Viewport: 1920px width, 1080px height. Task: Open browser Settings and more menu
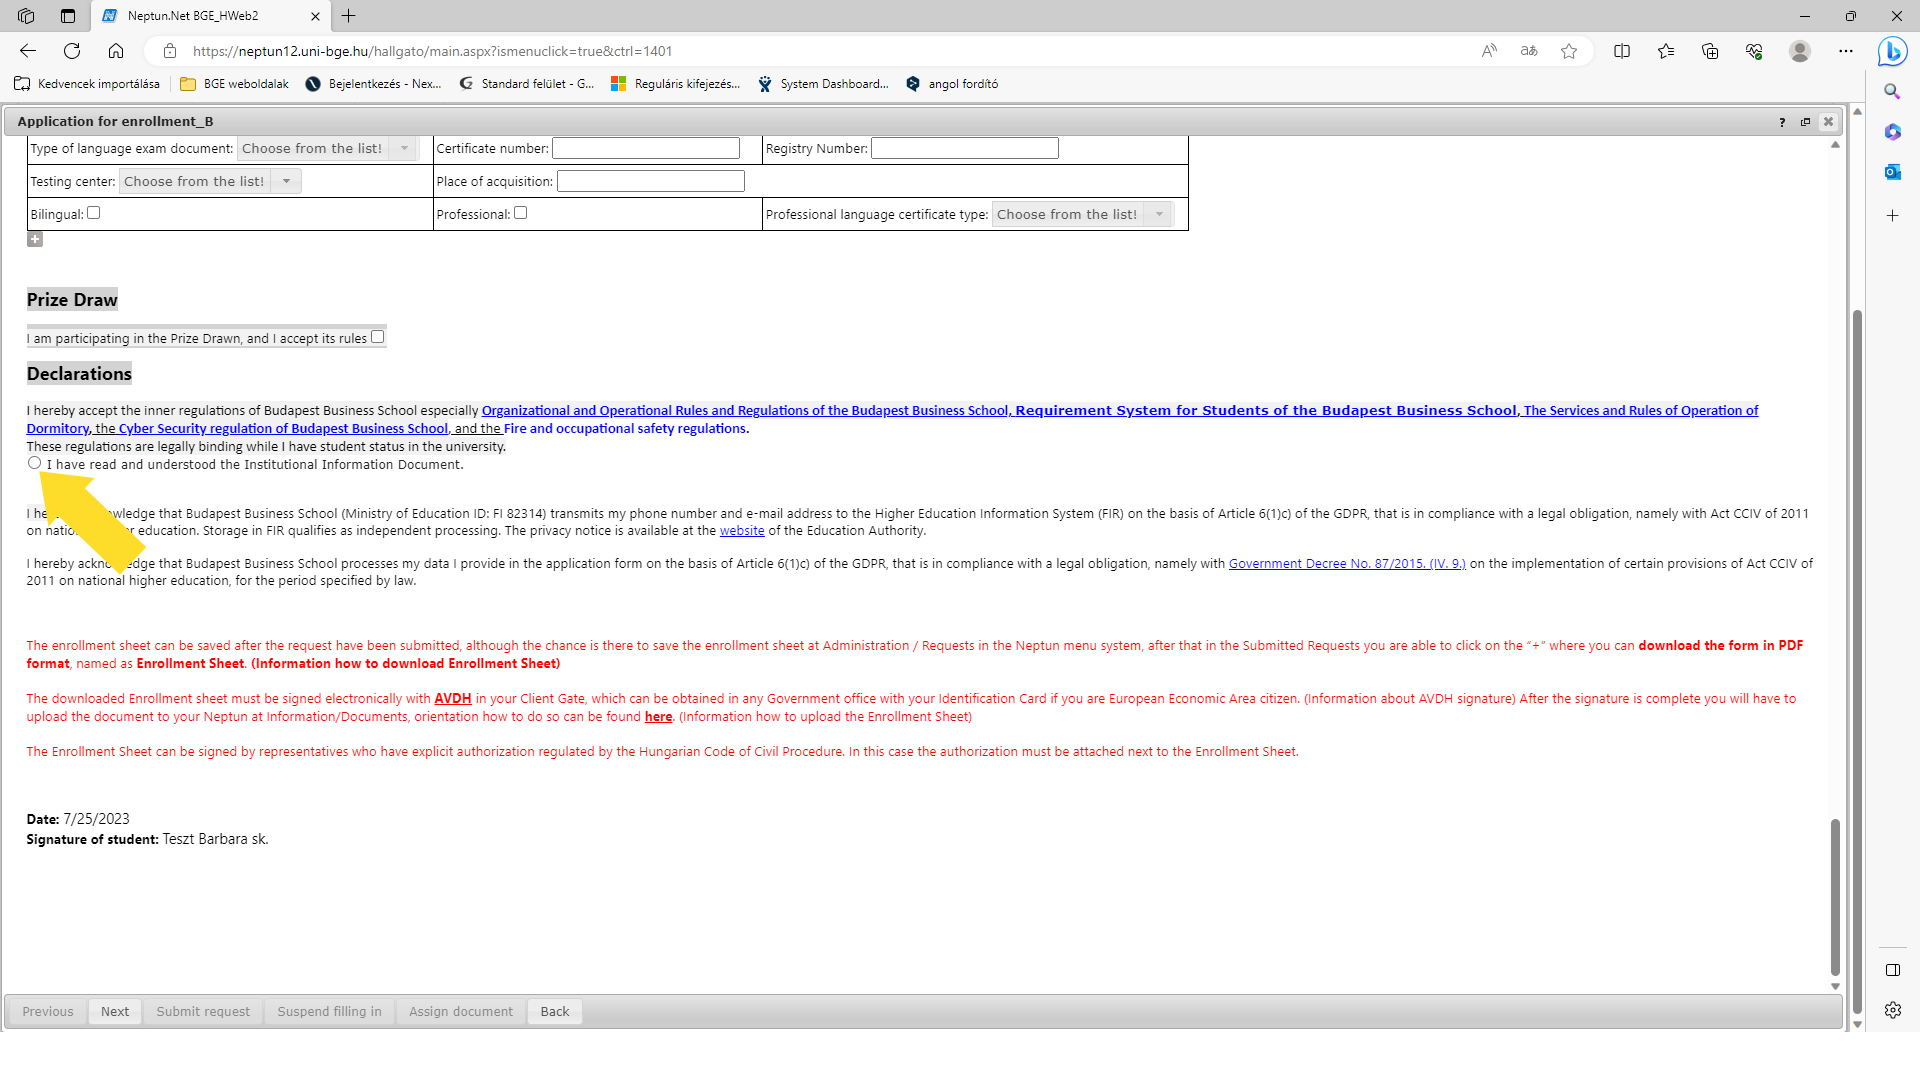coord(1846,51)
